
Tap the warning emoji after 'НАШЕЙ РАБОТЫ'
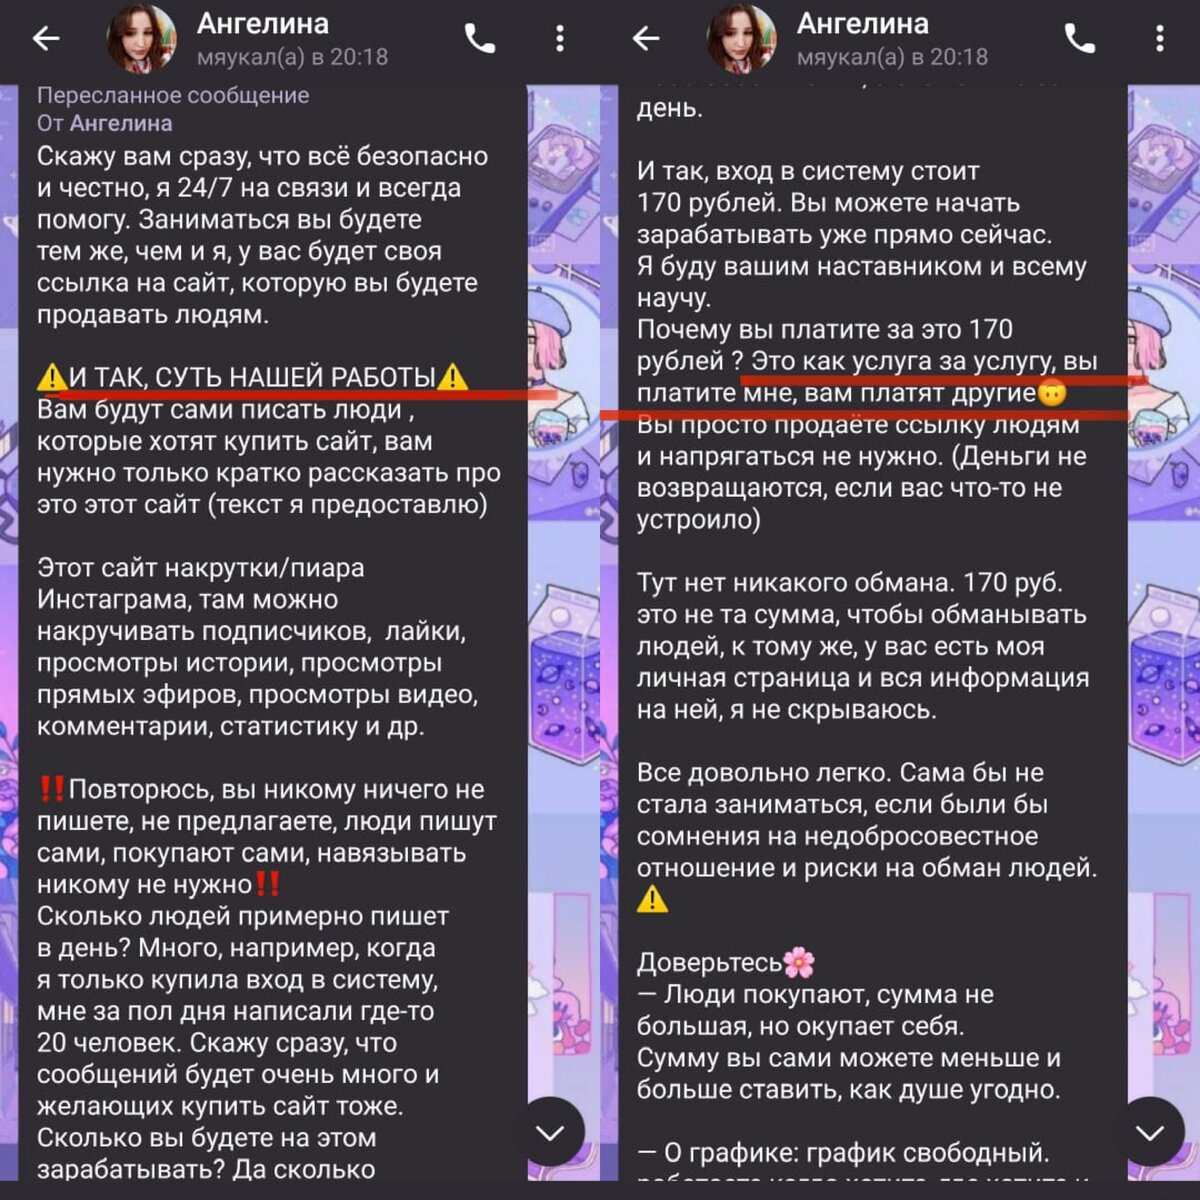(453, 377)
